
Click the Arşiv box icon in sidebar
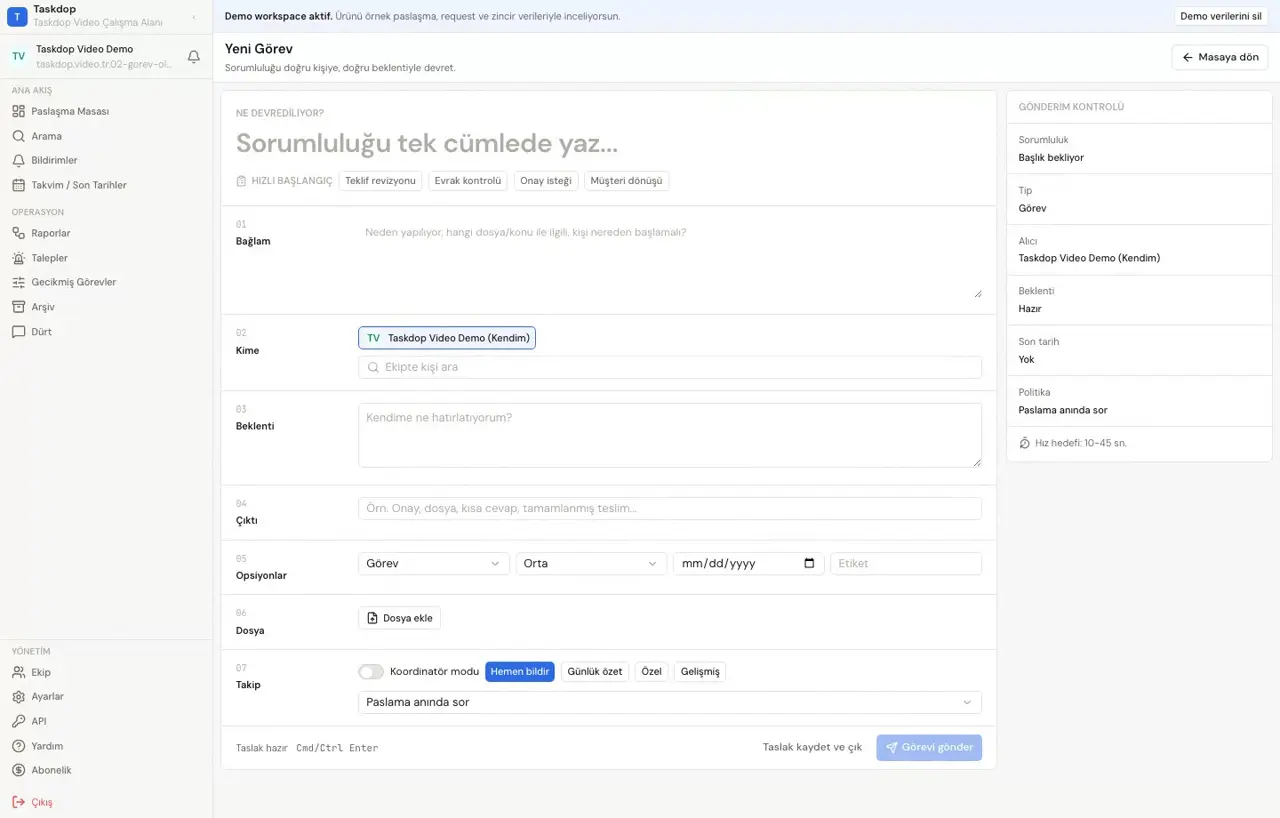19,307
